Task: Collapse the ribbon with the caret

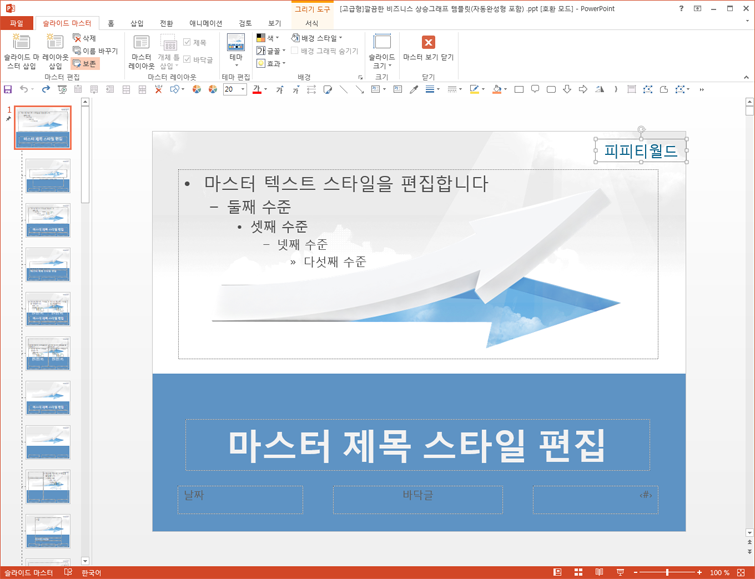Action: (746, 77)
